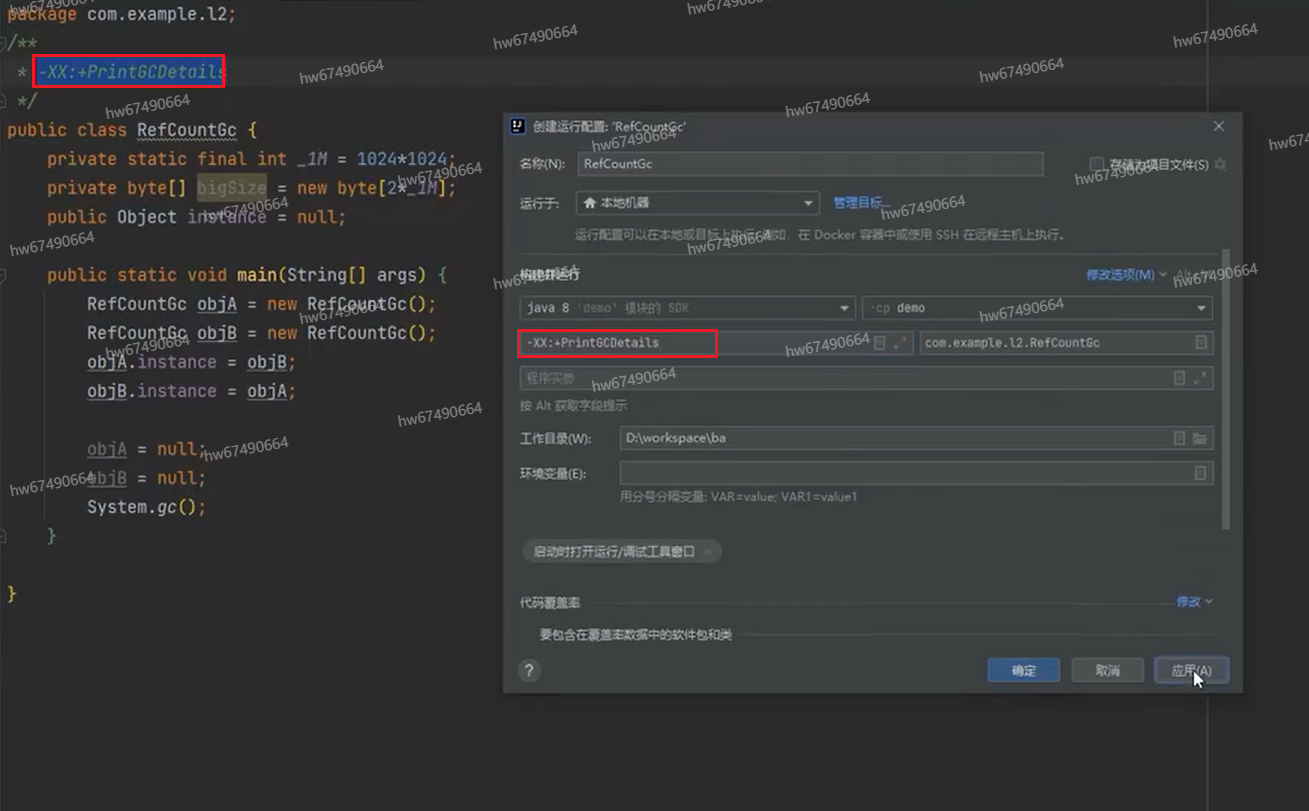Click the 'objA.instance = objB;' line
The image size is (1309, 811).
click(191, 362)
